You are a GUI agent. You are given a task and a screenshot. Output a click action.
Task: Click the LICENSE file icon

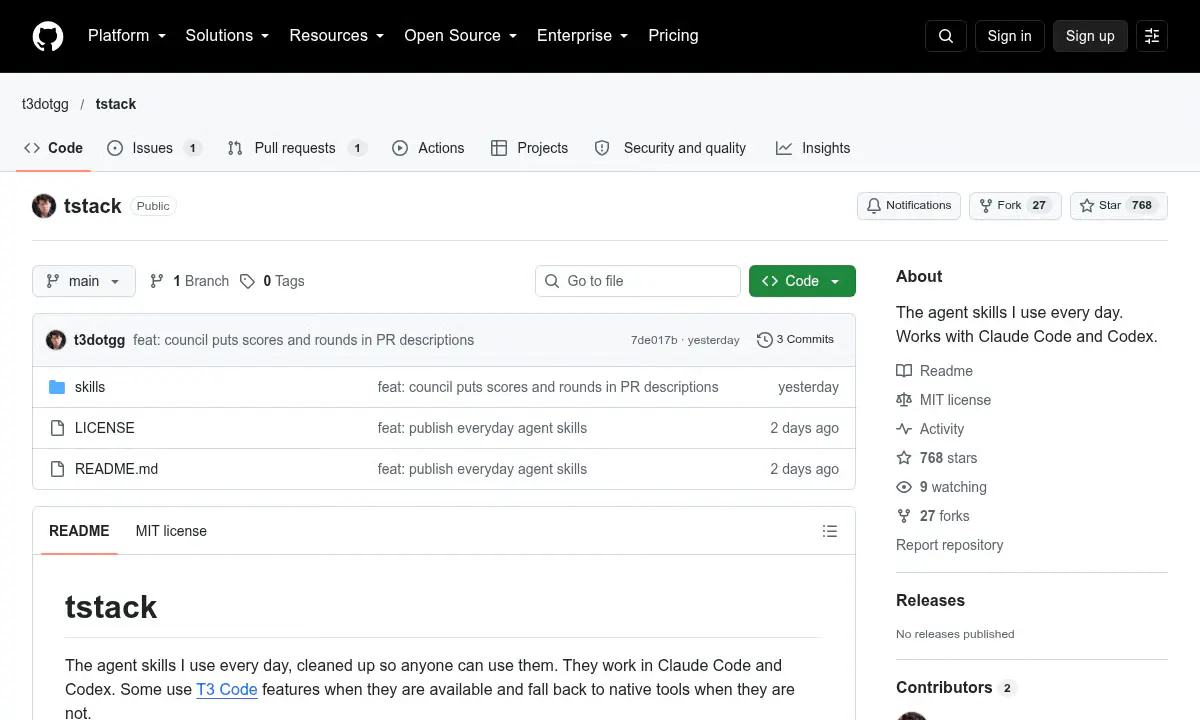(x=57, y=428)
